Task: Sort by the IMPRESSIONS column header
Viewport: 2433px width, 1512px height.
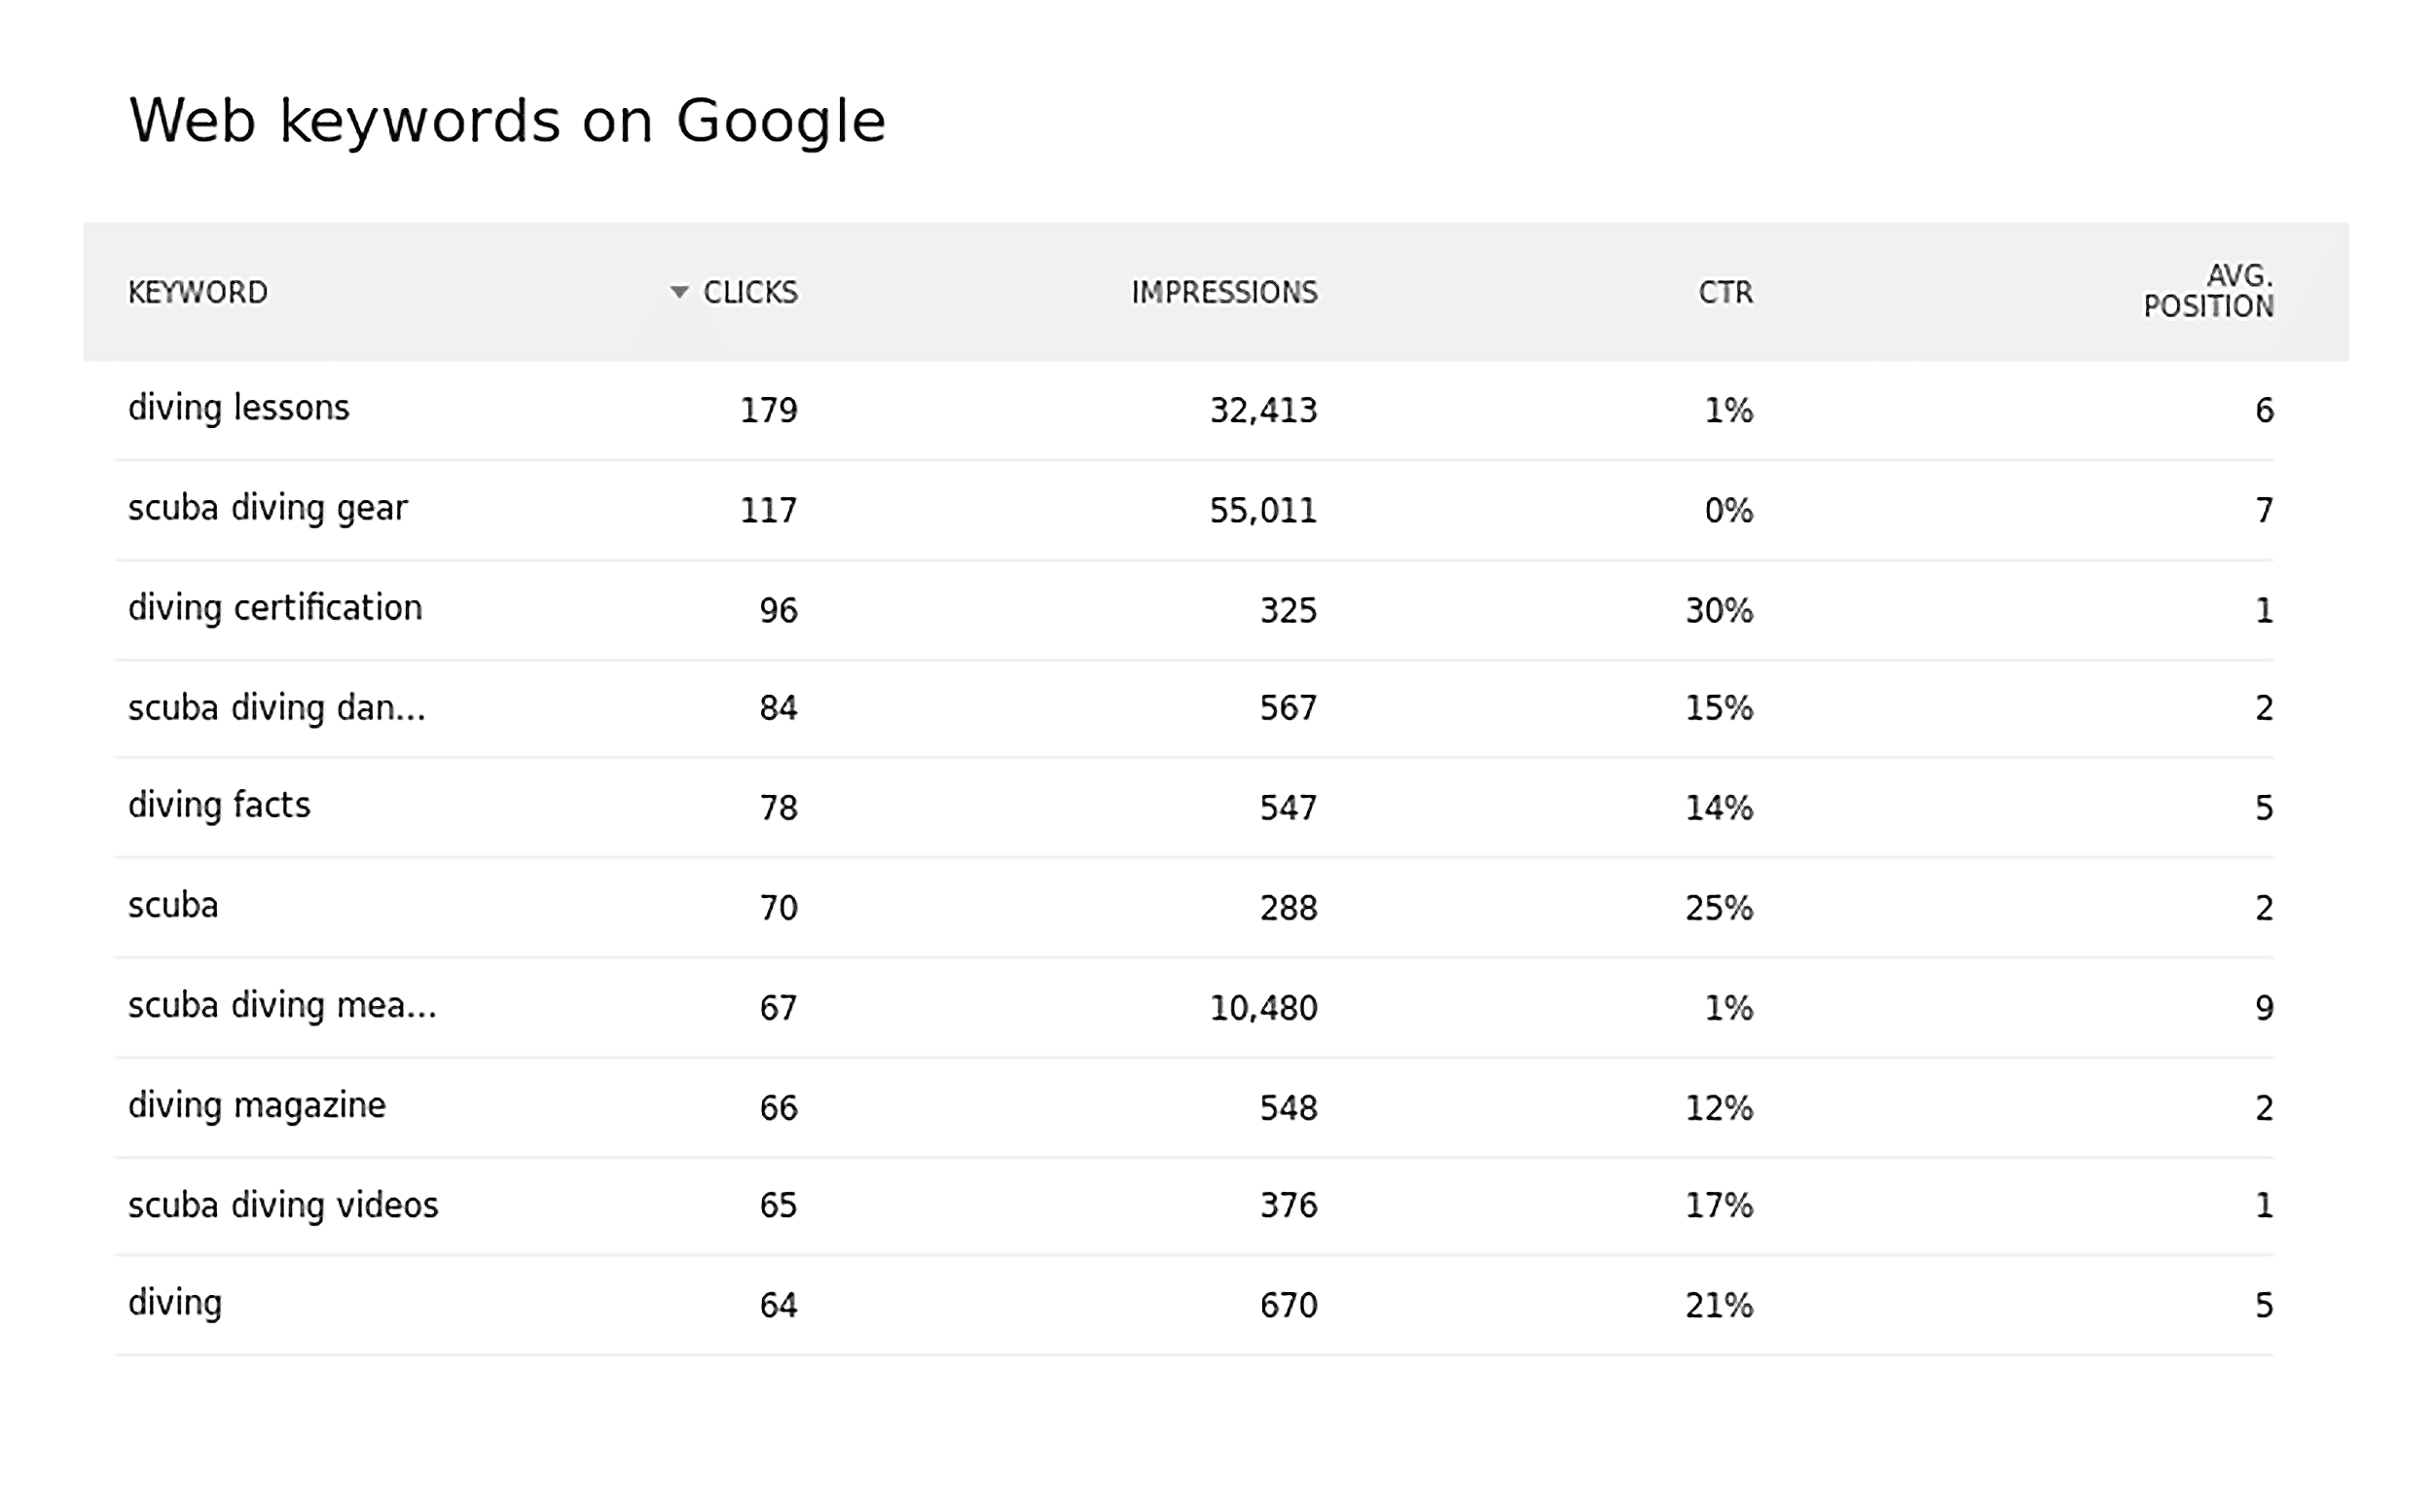Action: 1224,292
